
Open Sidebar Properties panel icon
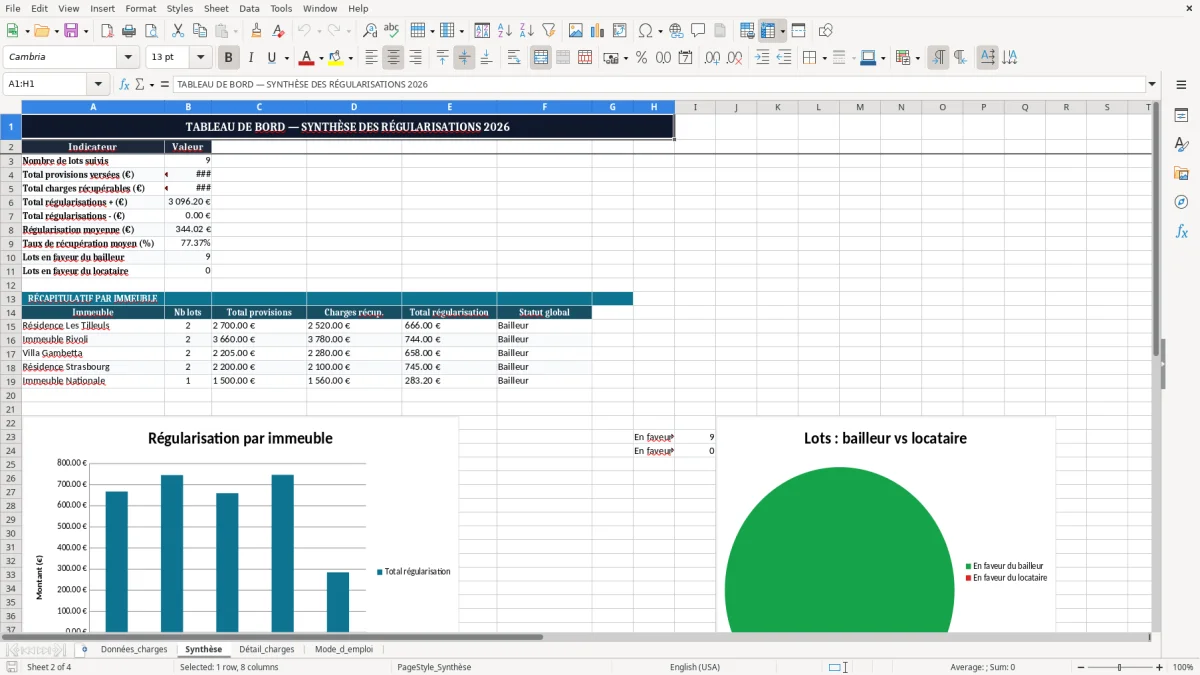point(1181,116)
